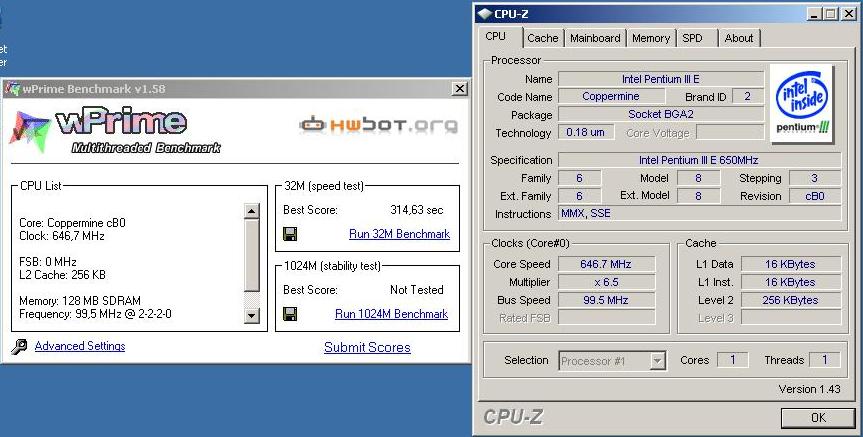The width and height of the screenshot is (863, 437).
Task: Click the empty Rated FSB field
Action: (607, 318)
